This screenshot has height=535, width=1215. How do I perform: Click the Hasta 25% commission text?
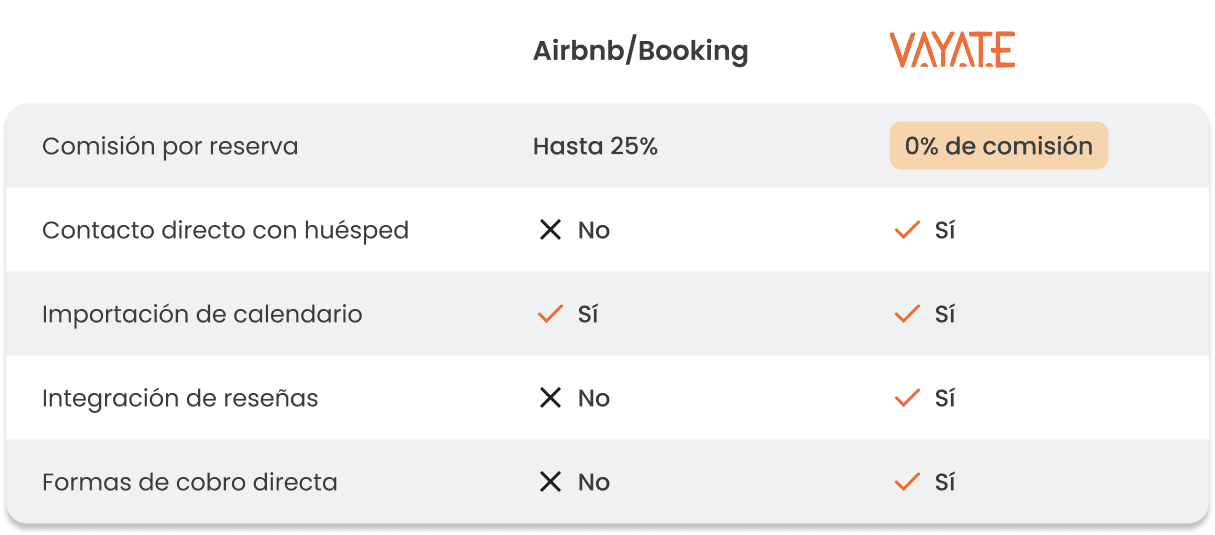point(595,146)
